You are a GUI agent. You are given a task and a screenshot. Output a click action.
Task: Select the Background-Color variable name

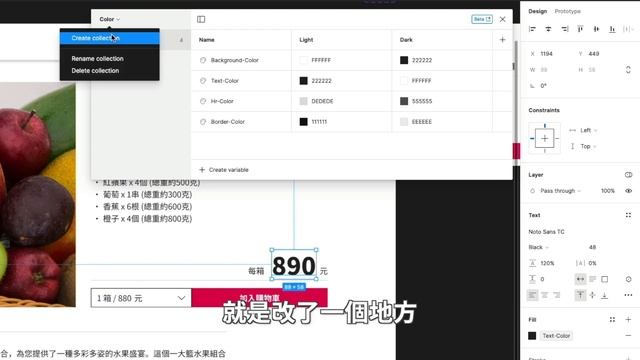tap(235, 60)
